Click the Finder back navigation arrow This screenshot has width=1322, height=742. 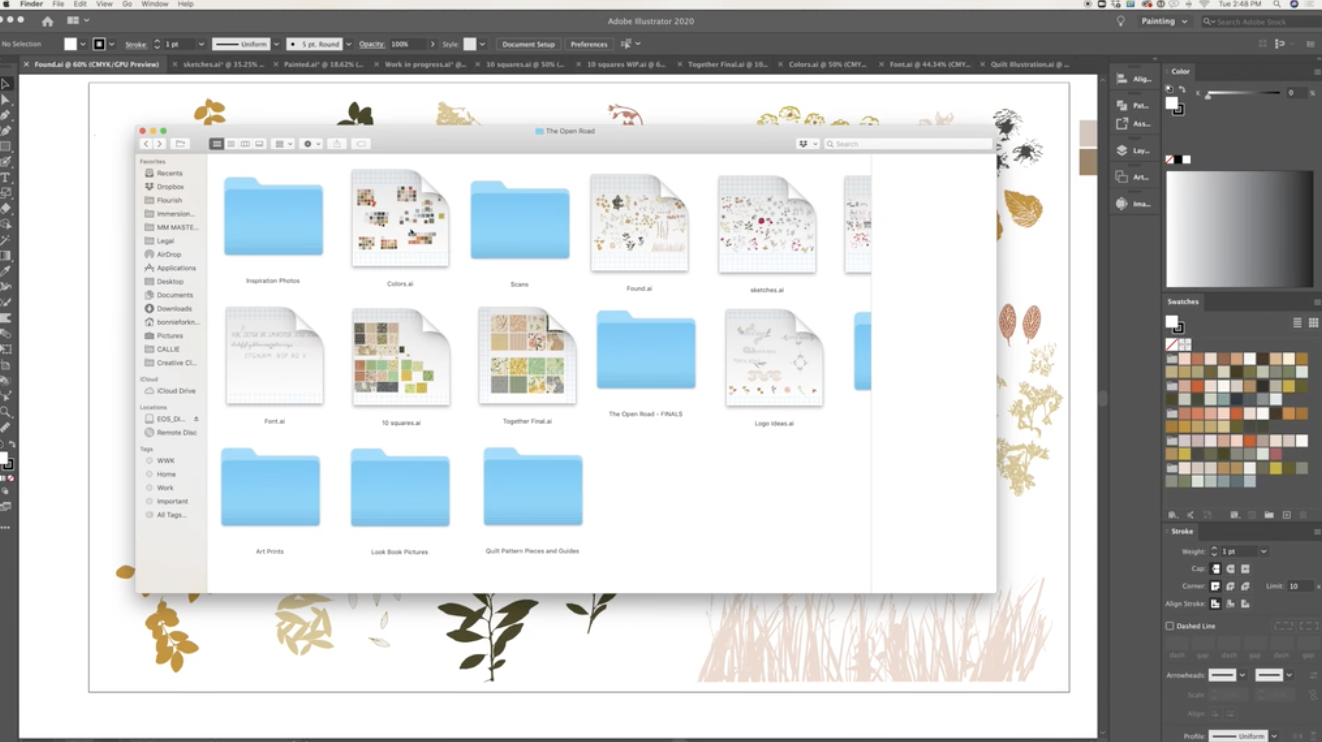tap(146, 144)
